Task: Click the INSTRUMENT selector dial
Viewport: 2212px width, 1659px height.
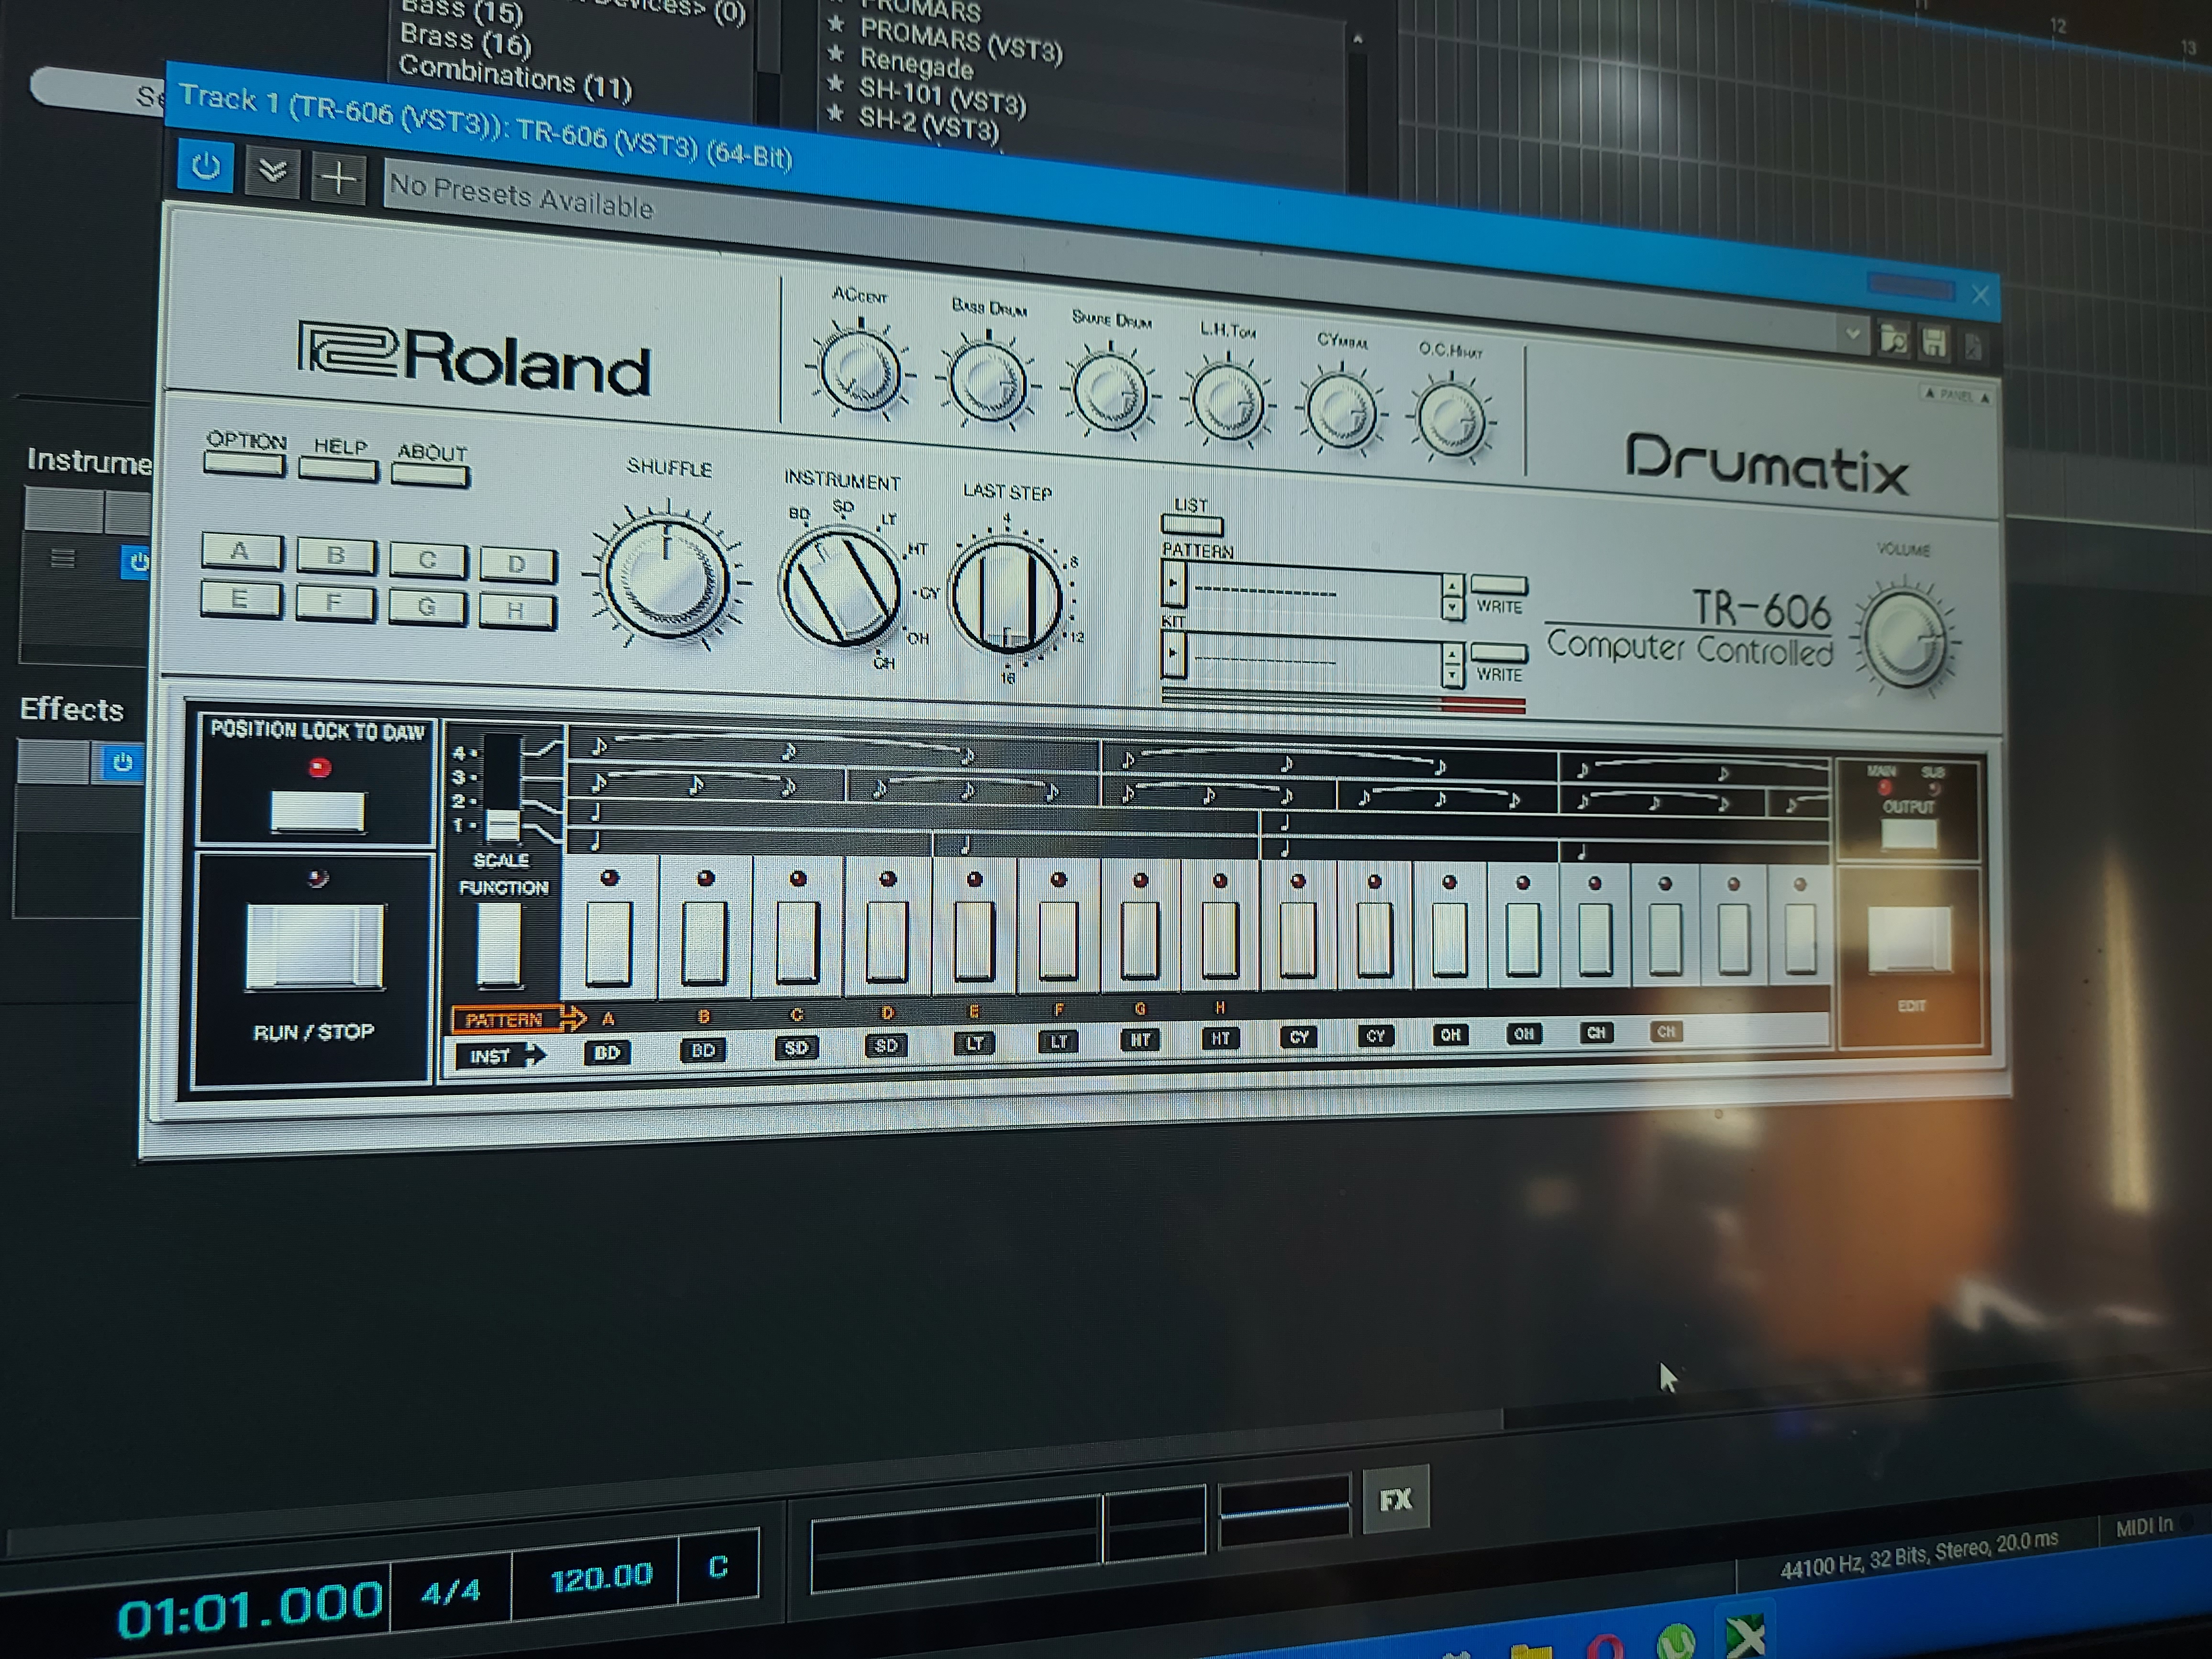Action: coord(840,588)
